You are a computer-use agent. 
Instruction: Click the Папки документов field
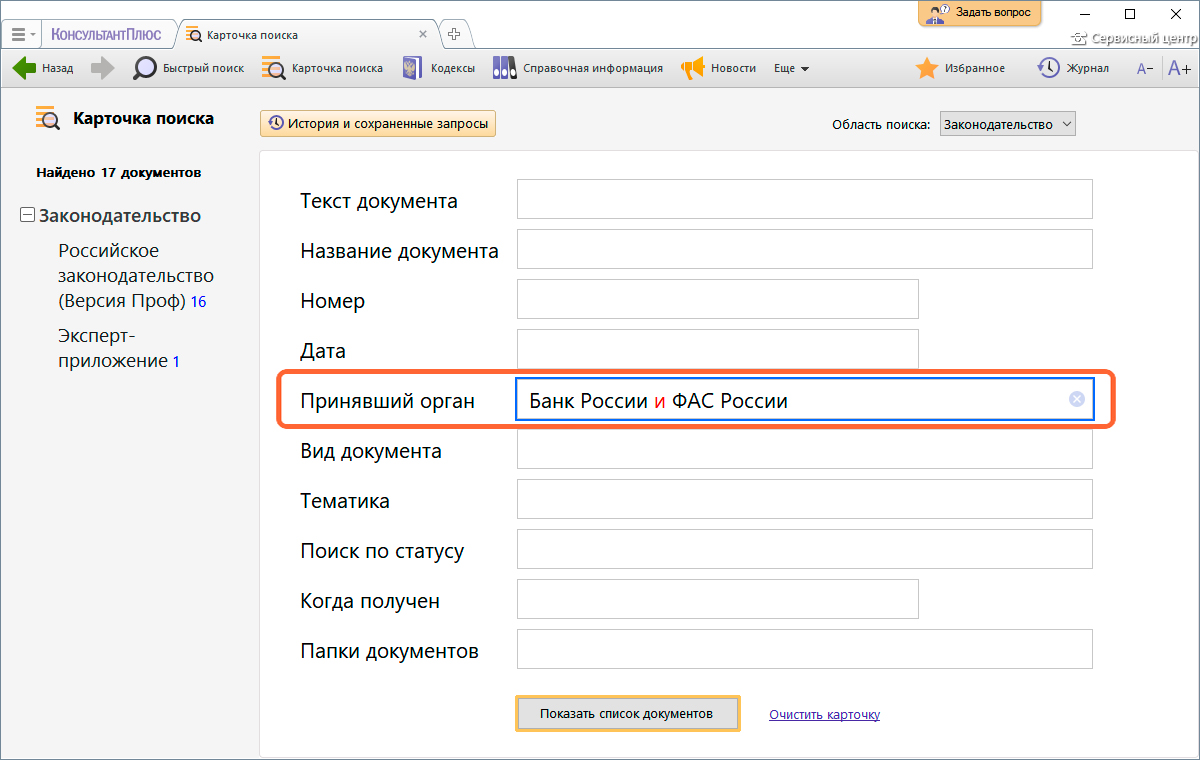pos(804,649)
